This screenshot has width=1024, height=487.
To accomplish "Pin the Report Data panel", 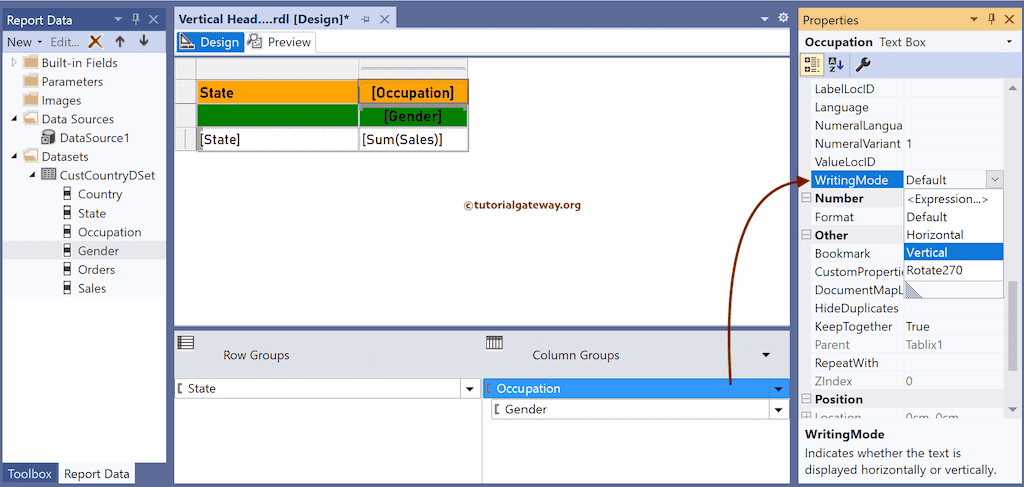I will (x=135, y=20).
